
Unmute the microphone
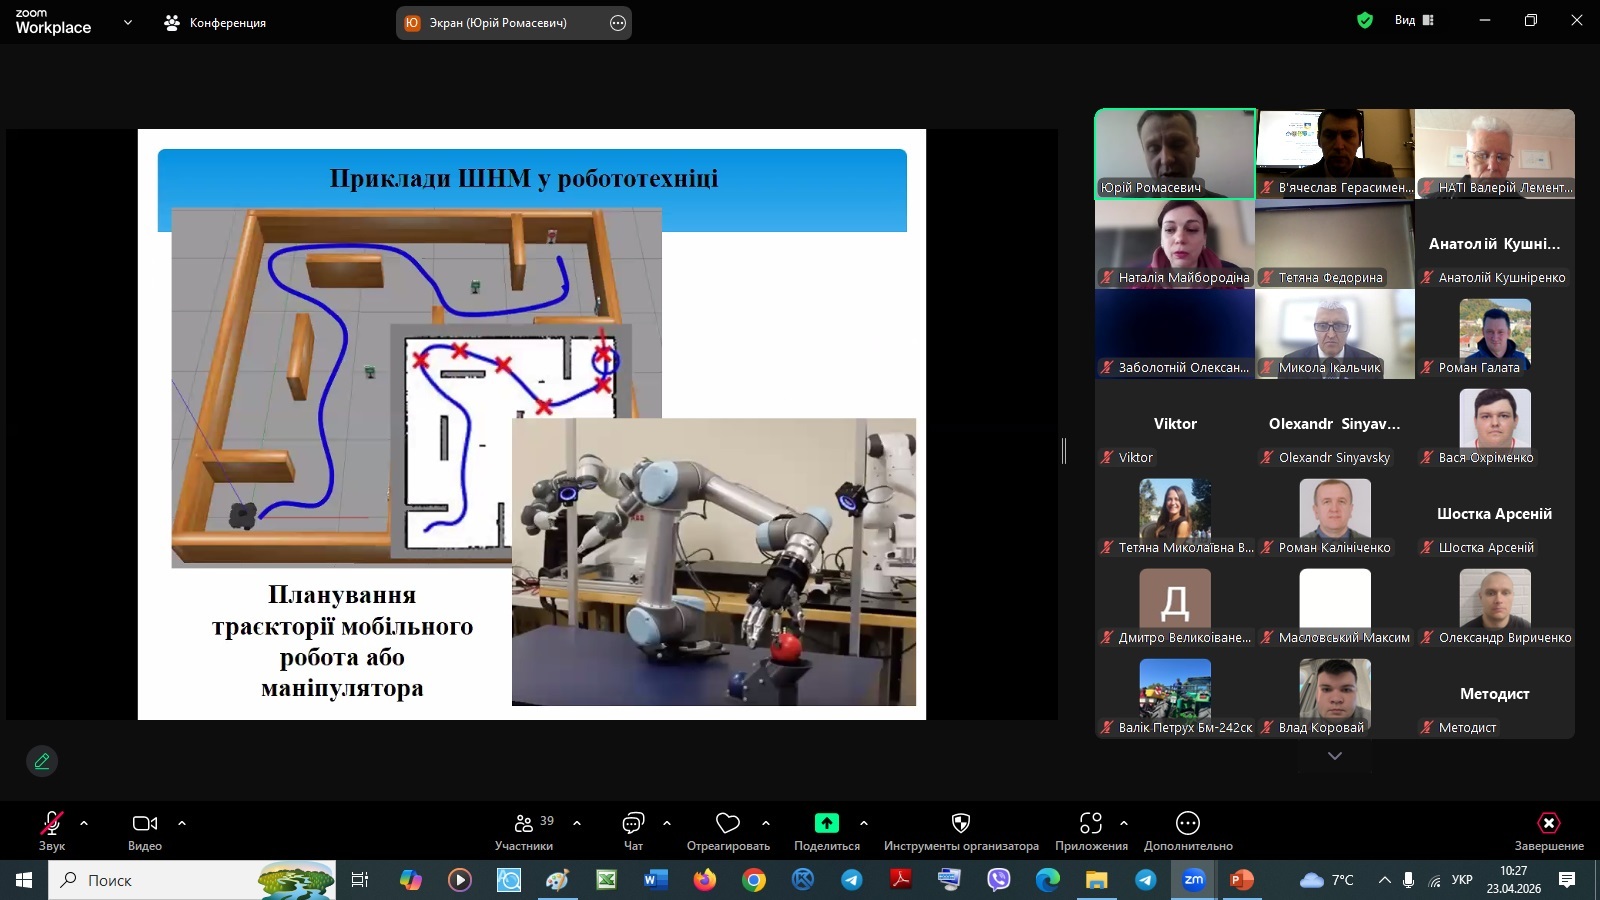coord(51,830)
